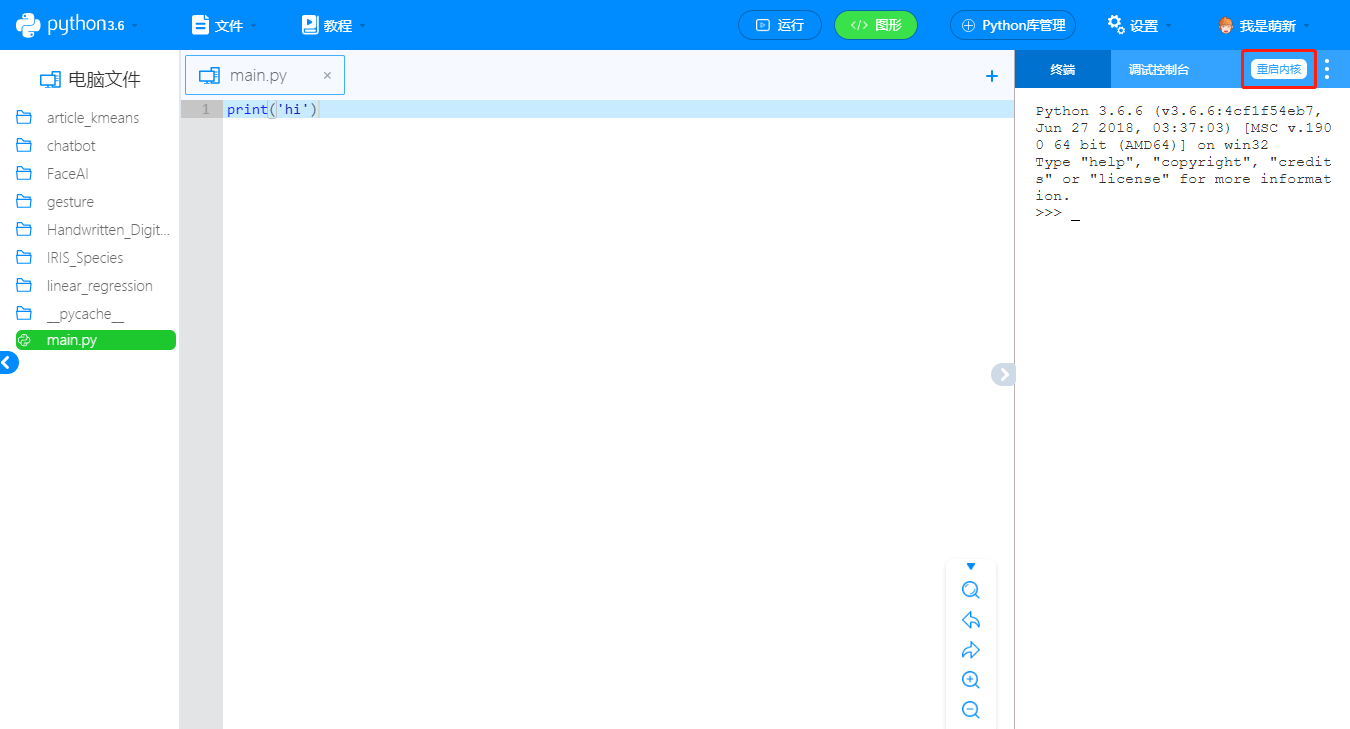Open the article_kmeans folder
1350x729 pixels.
[x=93, y=118]
